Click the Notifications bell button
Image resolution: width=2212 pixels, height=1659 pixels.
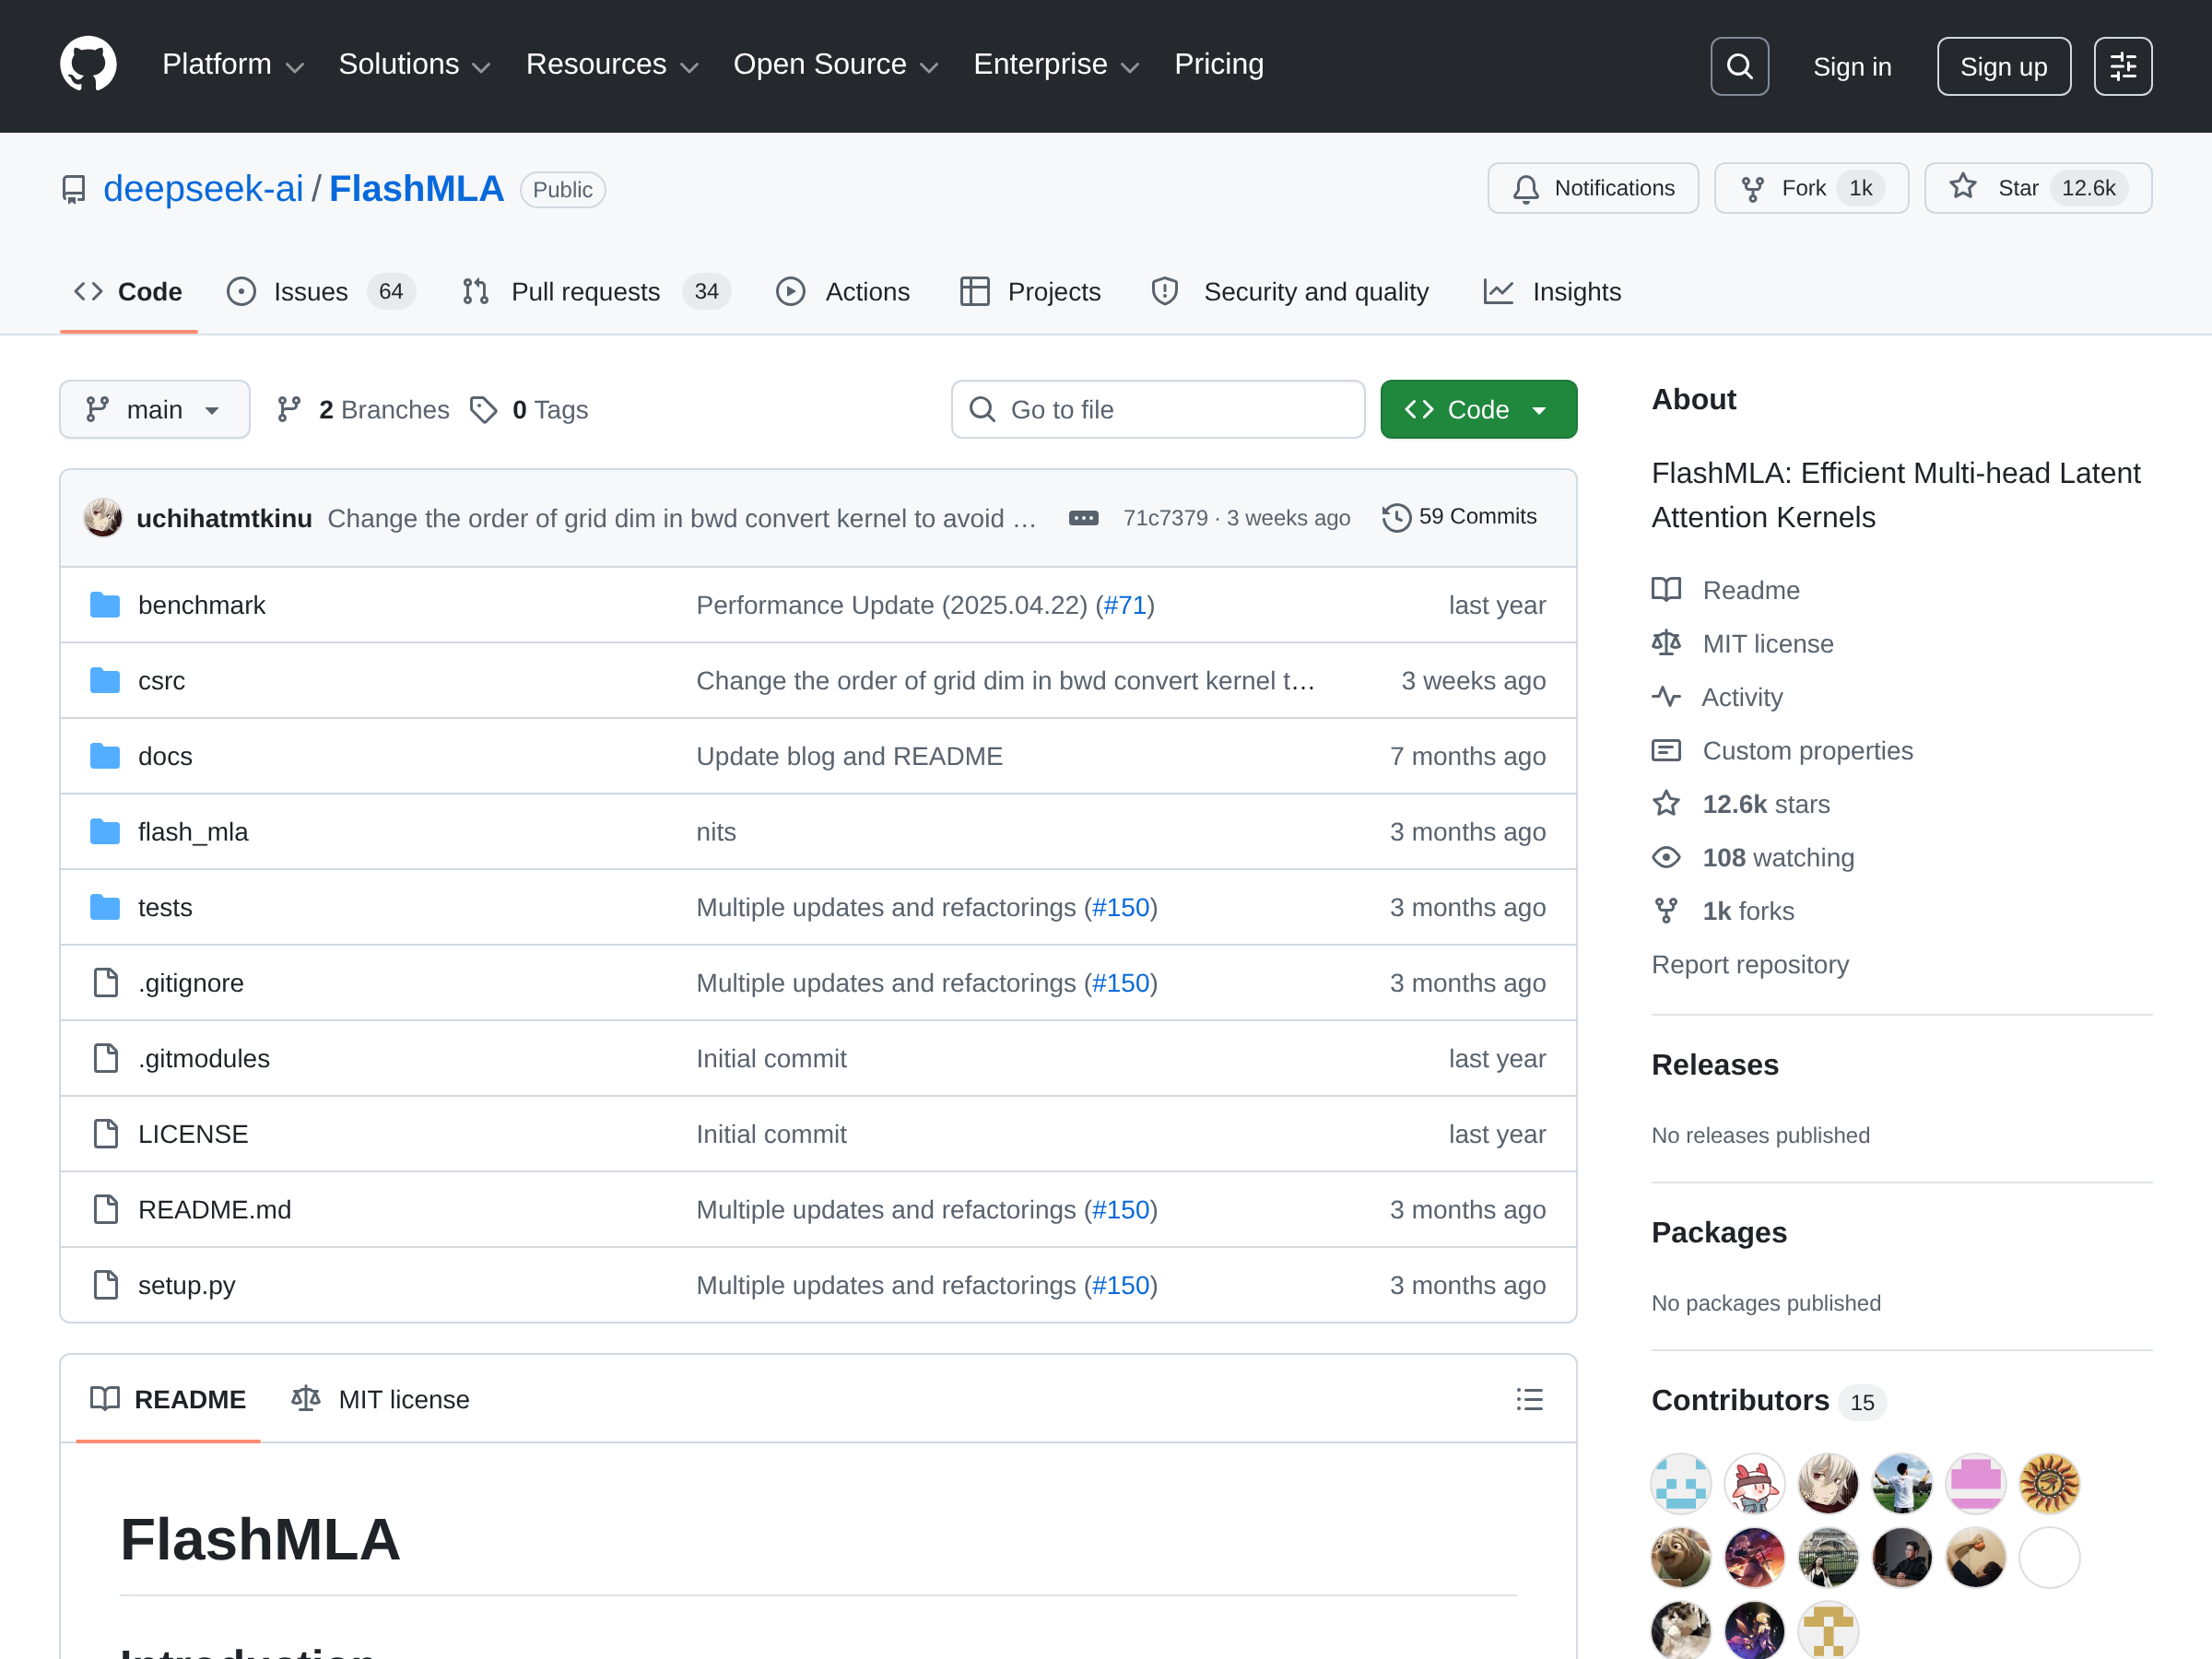click(x=1592, y=188)
